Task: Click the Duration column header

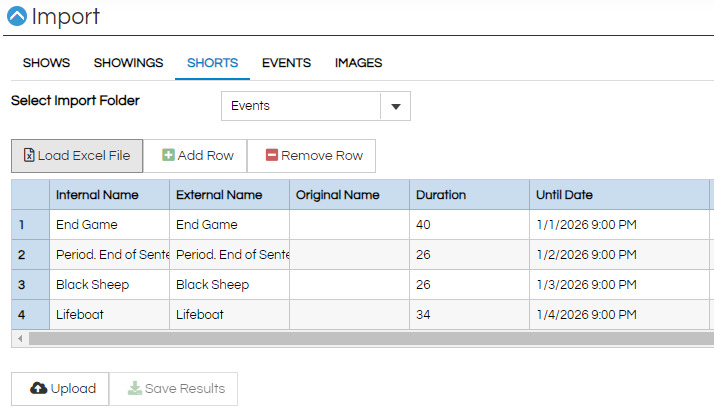Action: pos(469,194)
